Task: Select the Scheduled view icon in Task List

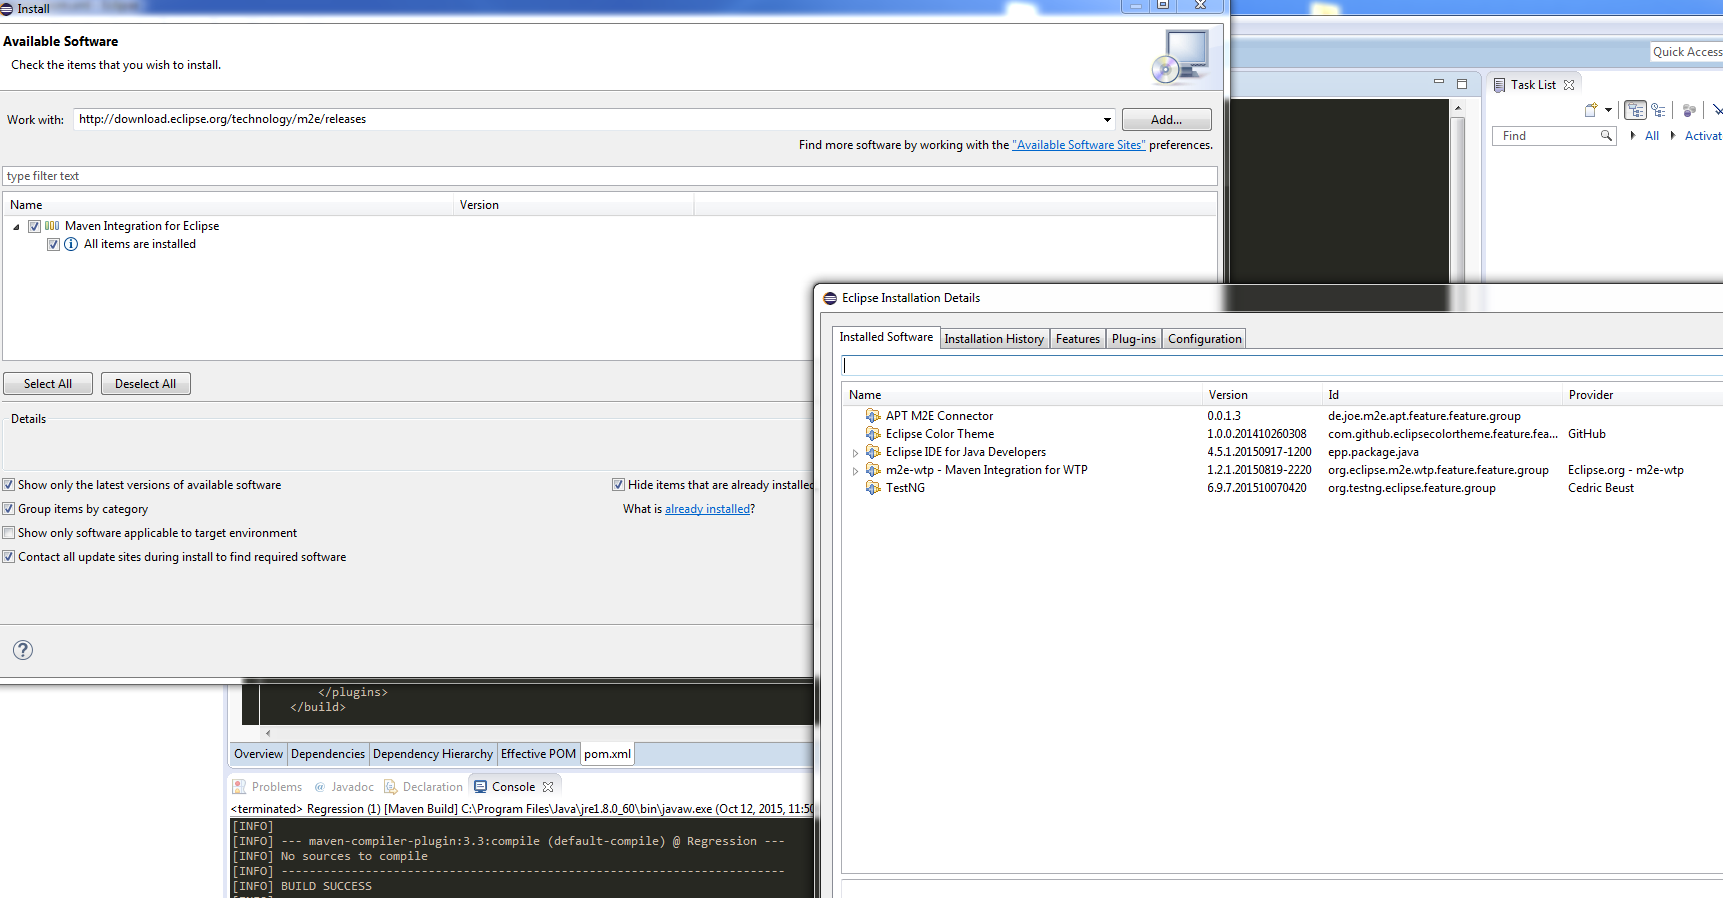Action: (1658, 110)
